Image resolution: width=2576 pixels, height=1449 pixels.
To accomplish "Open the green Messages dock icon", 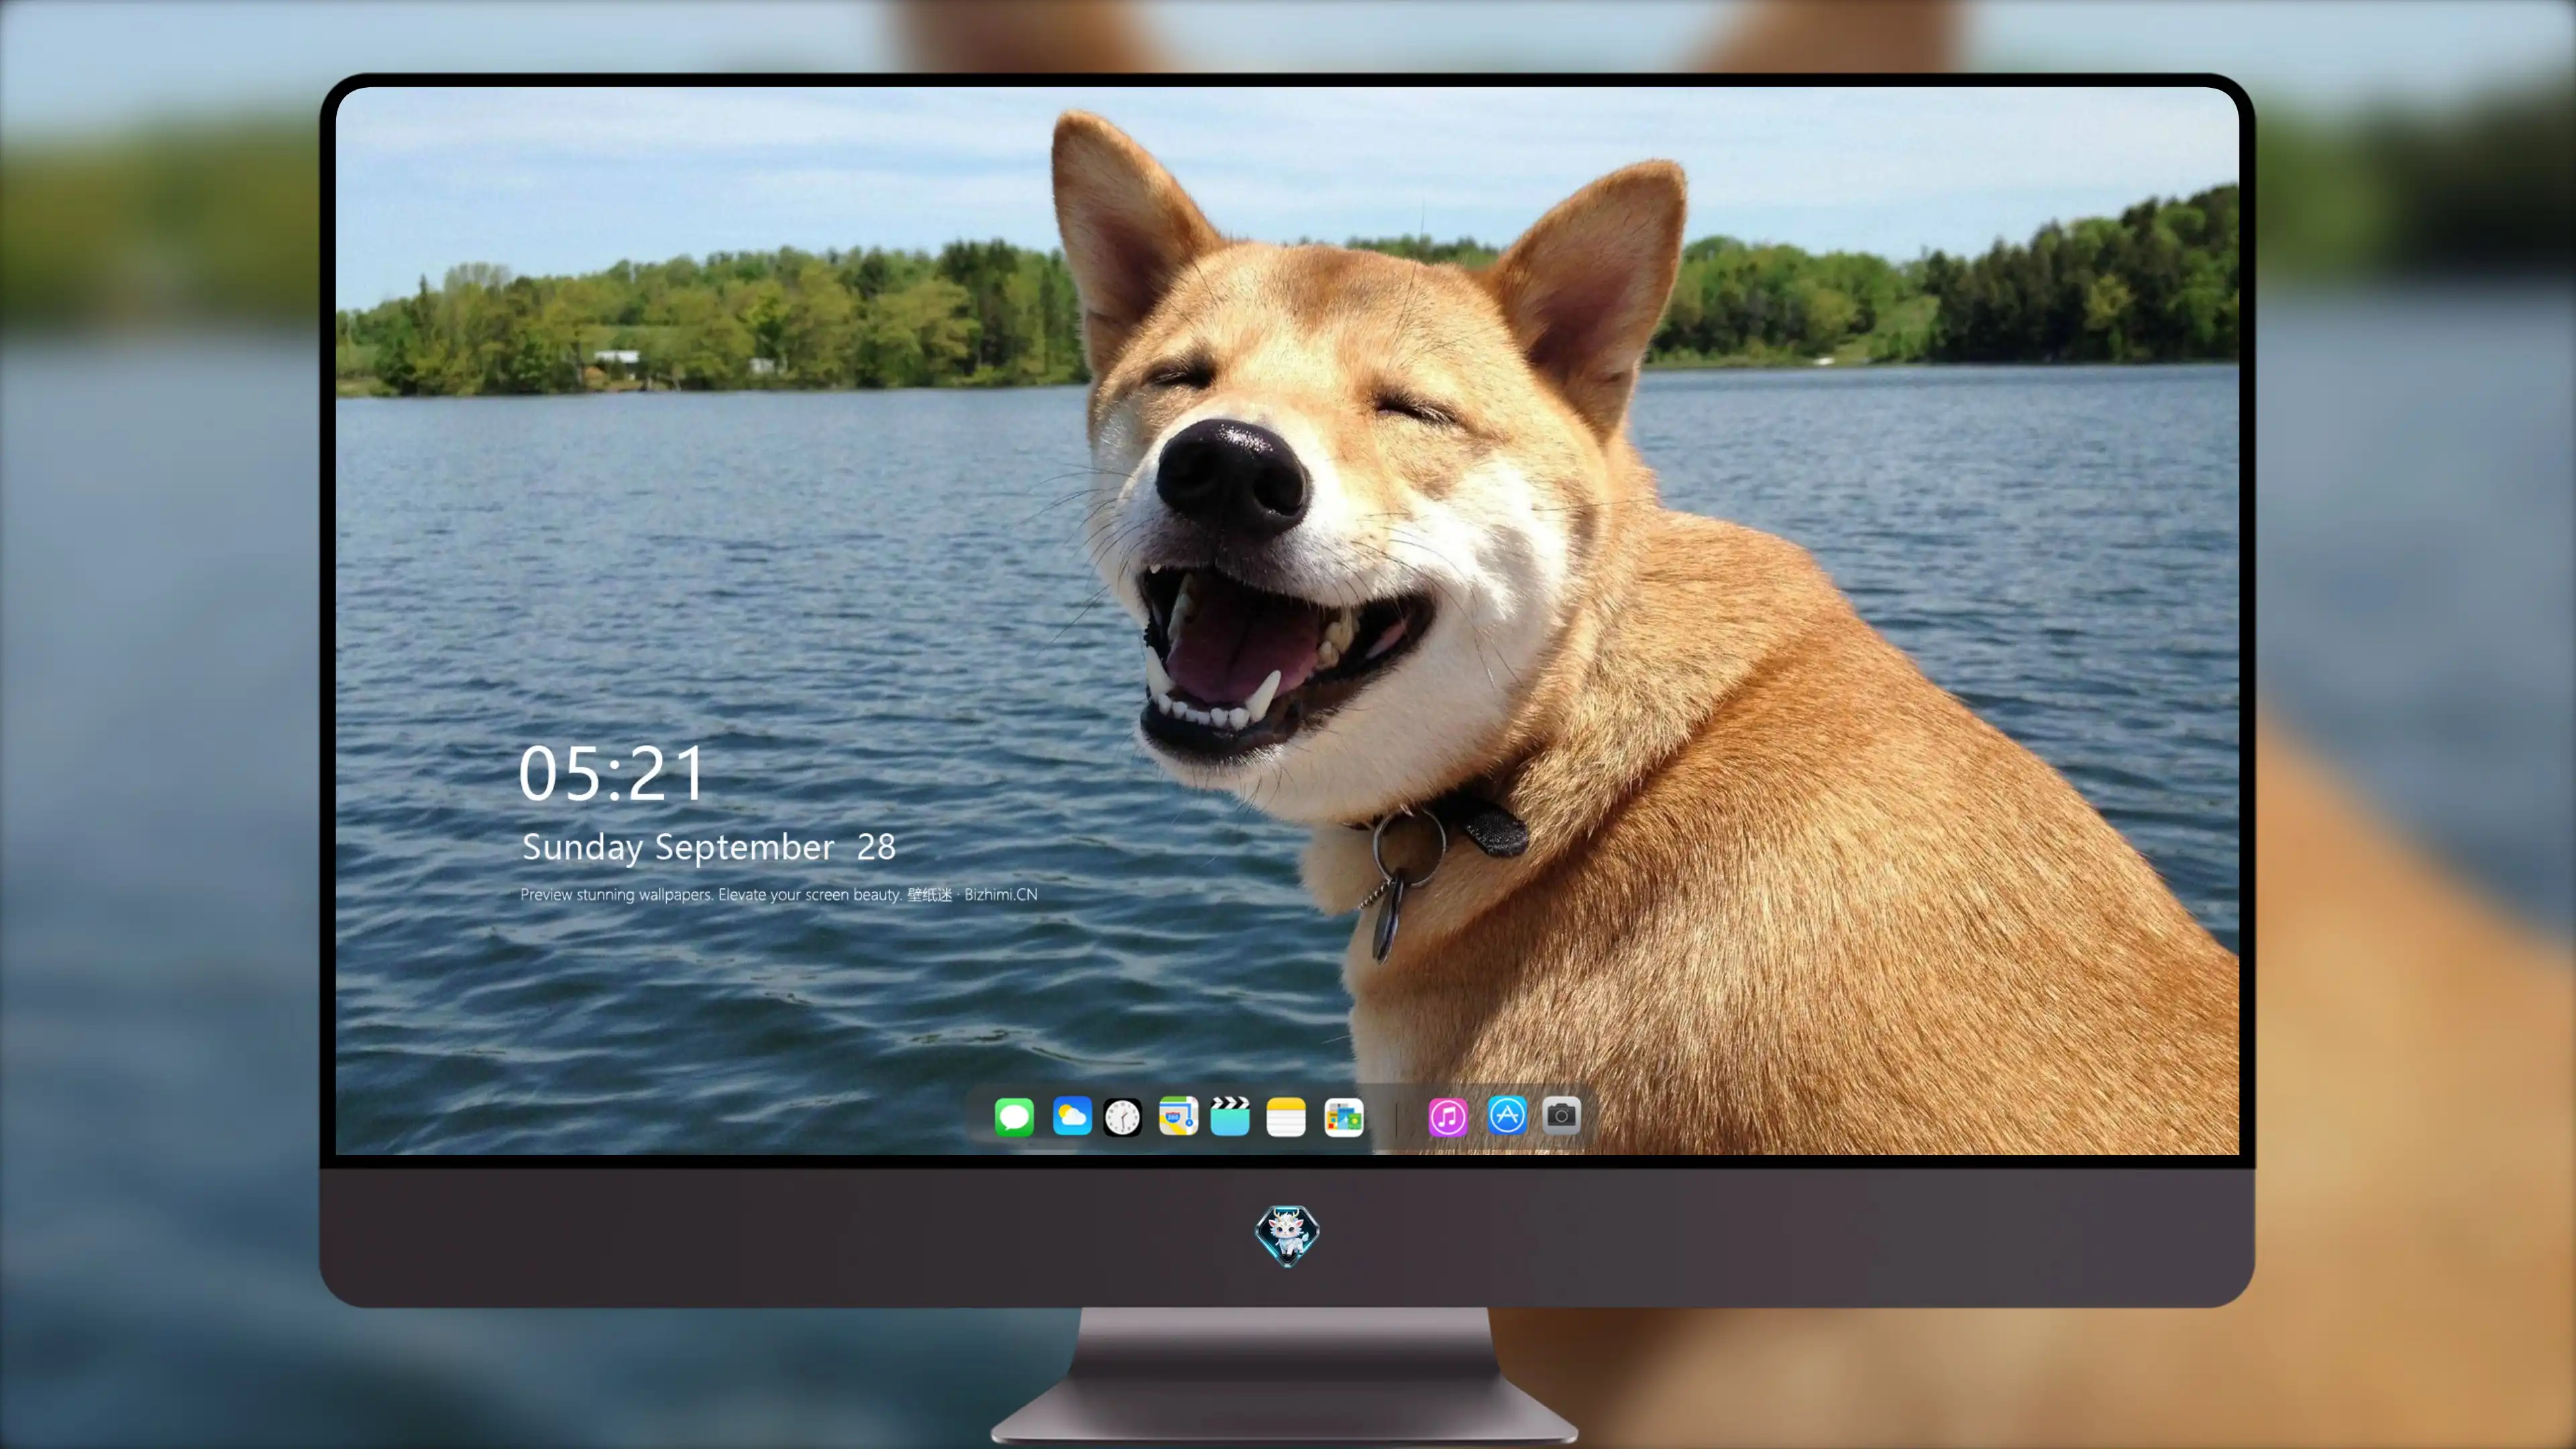I will click(1014, 1117).
